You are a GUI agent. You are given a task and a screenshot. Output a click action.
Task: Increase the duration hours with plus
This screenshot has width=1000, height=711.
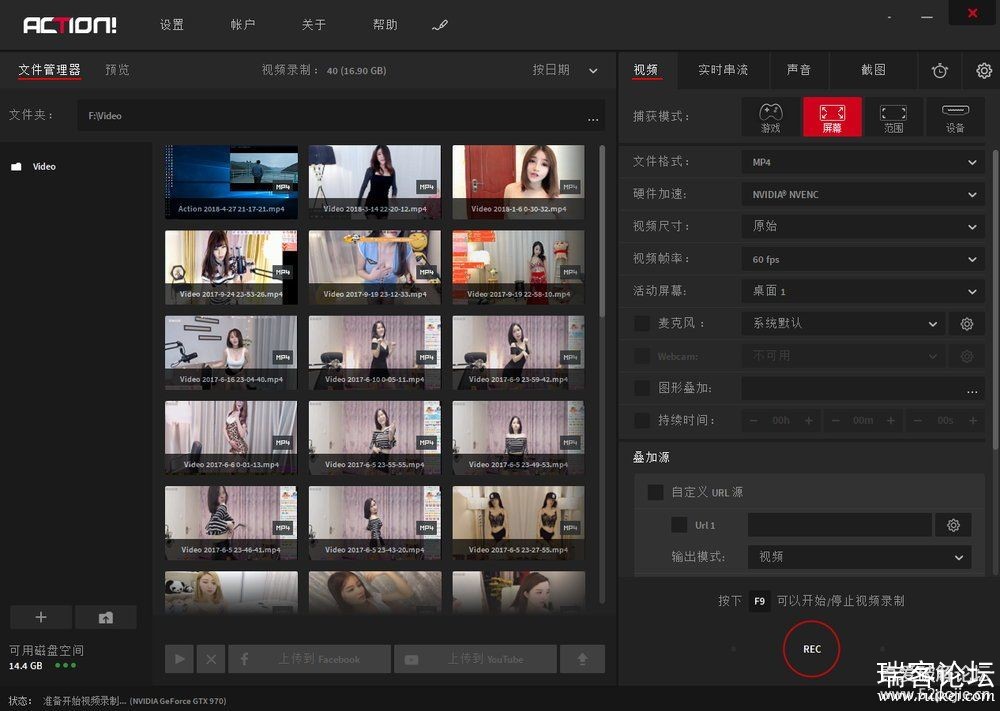tap(809, 421)
